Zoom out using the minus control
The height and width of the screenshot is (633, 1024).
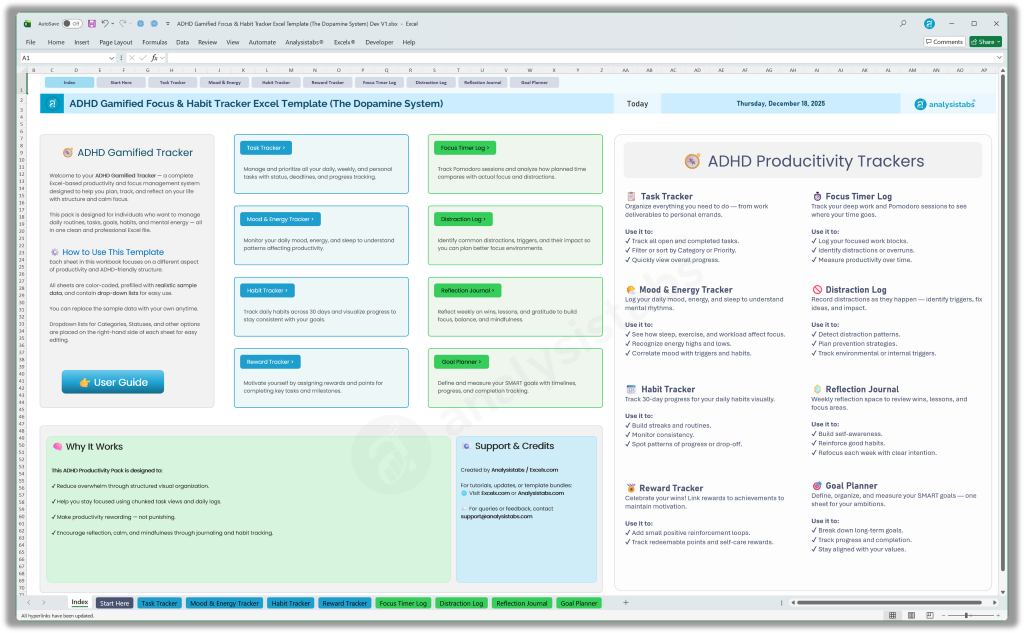pos(943,615)
